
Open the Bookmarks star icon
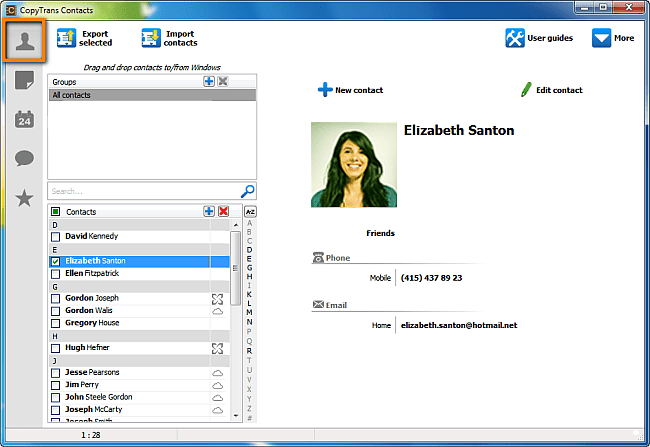[x=24, y=198]
